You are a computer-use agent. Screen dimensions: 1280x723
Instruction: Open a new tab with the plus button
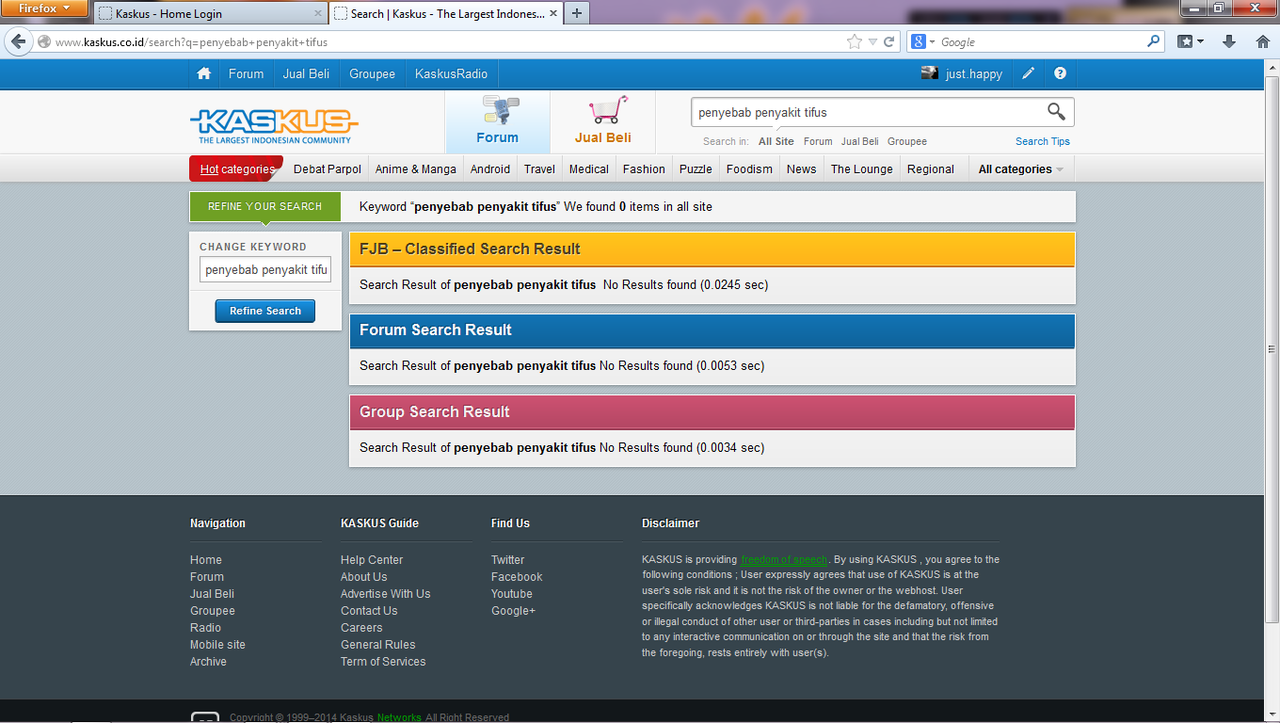coord(577,13)
